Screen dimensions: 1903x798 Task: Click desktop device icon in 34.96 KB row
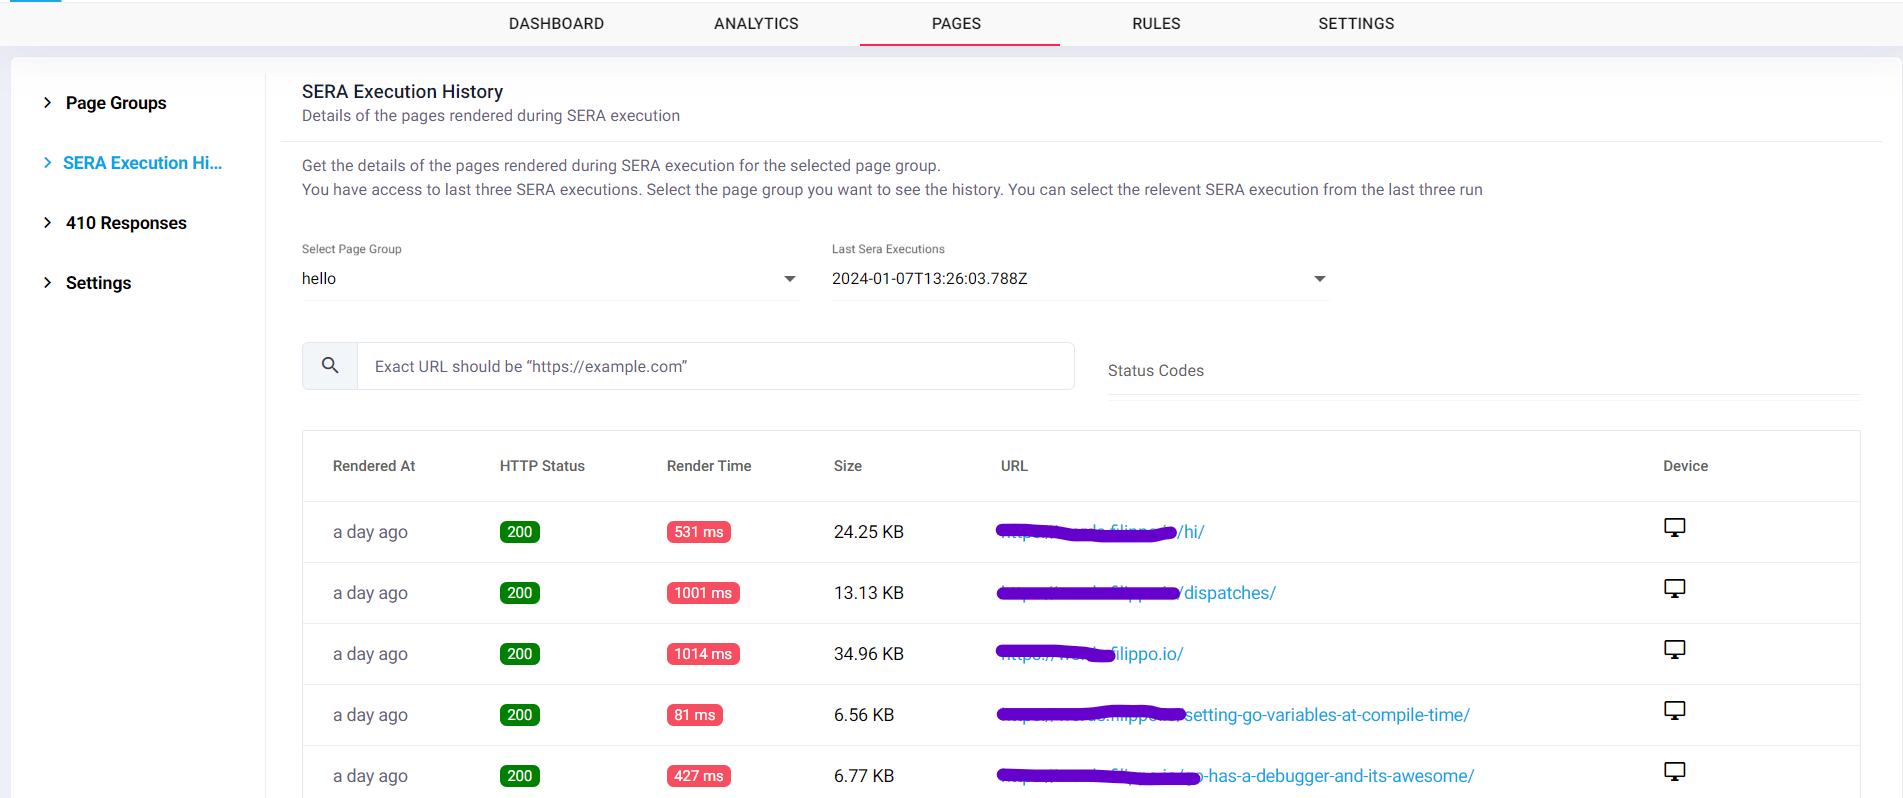(1674, 649)
